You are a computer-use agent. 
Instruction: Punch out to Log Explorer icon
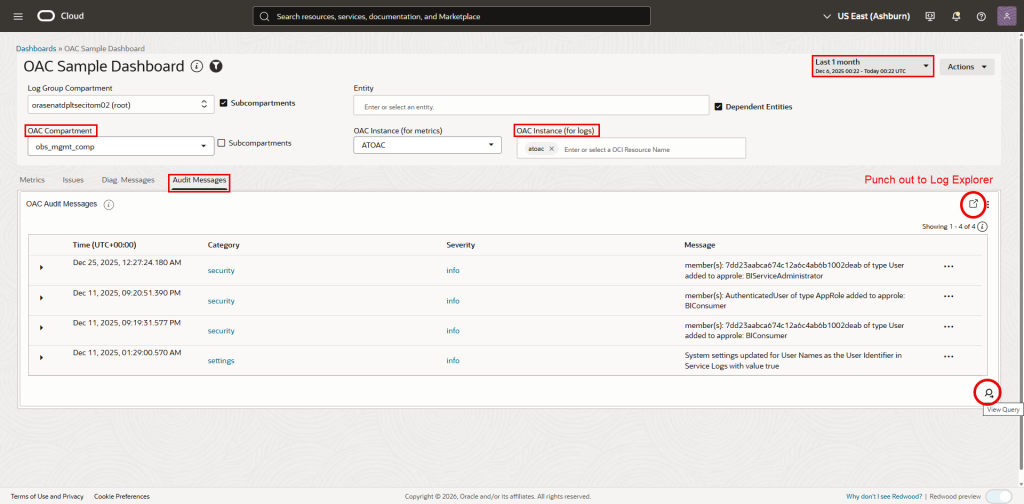[973, 204]
